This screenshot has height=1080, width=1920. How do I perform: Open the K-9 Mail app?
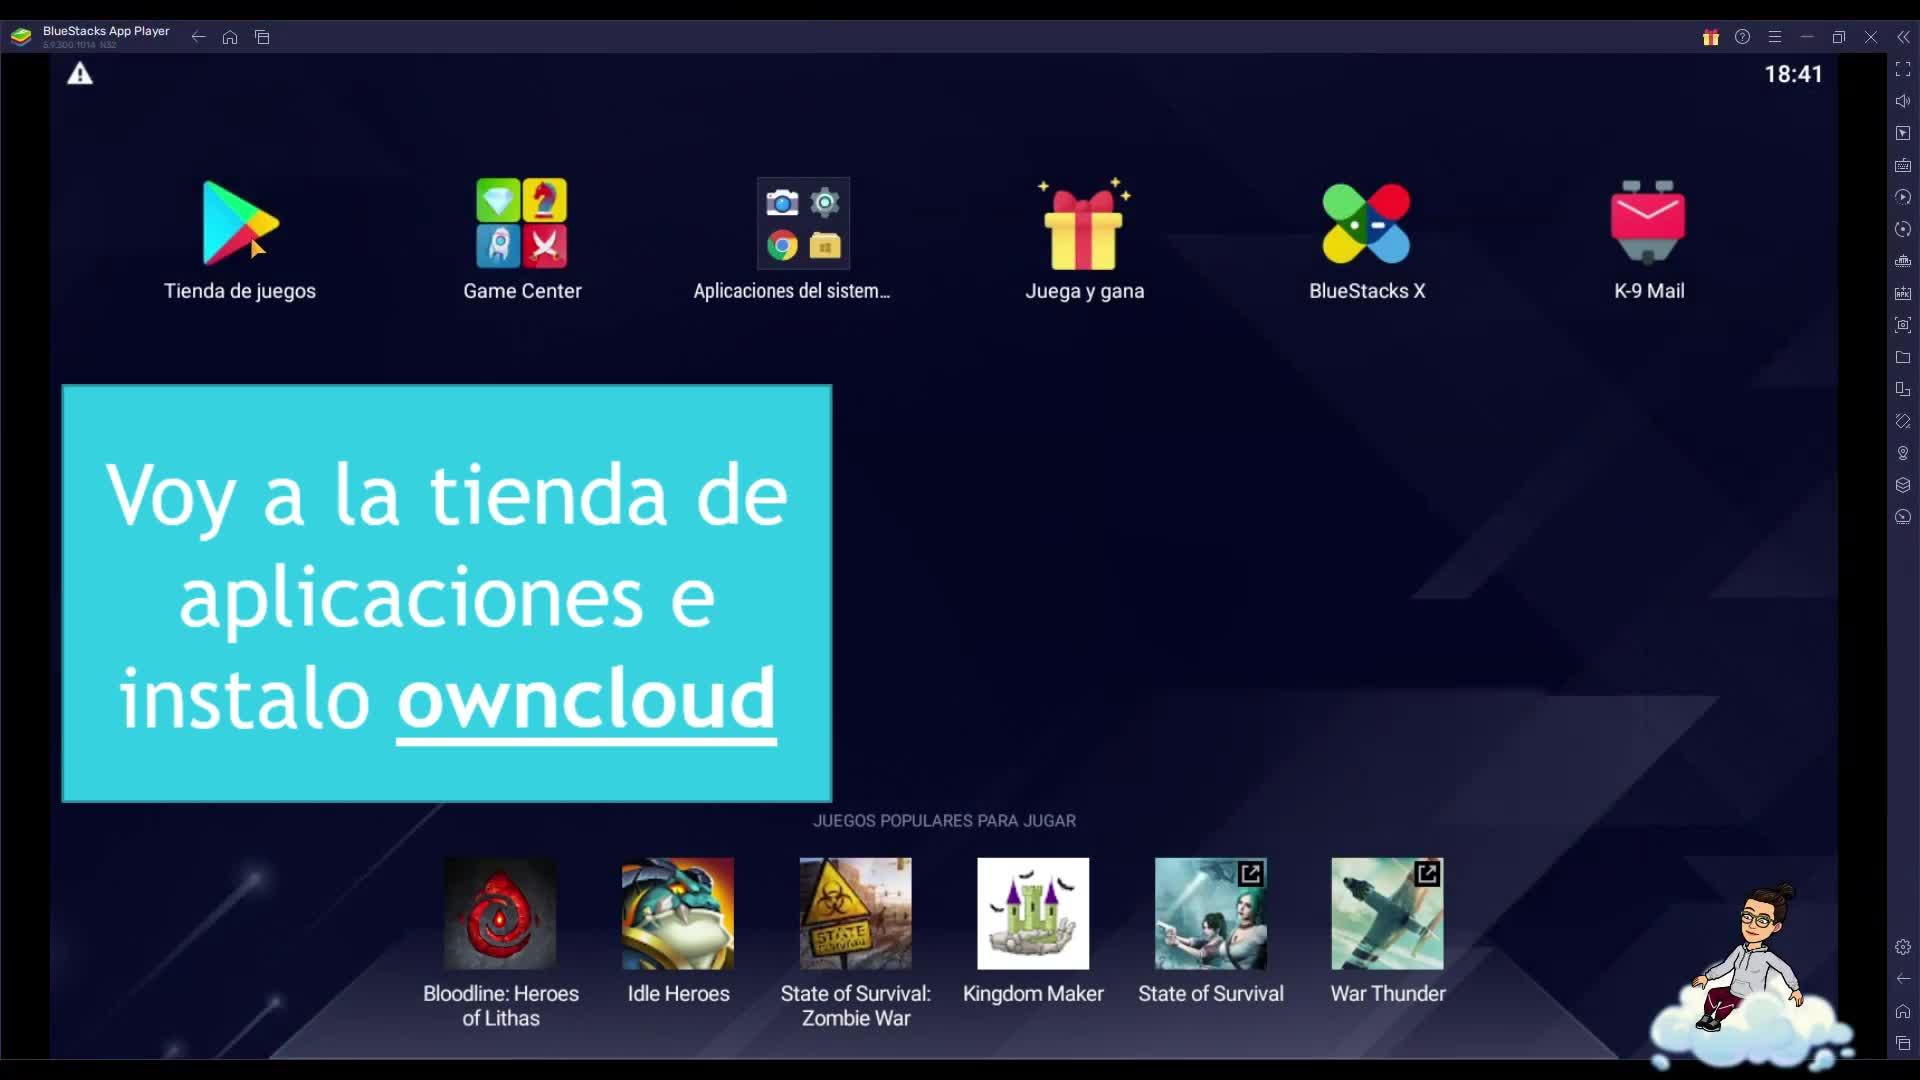click(1648, 224)
